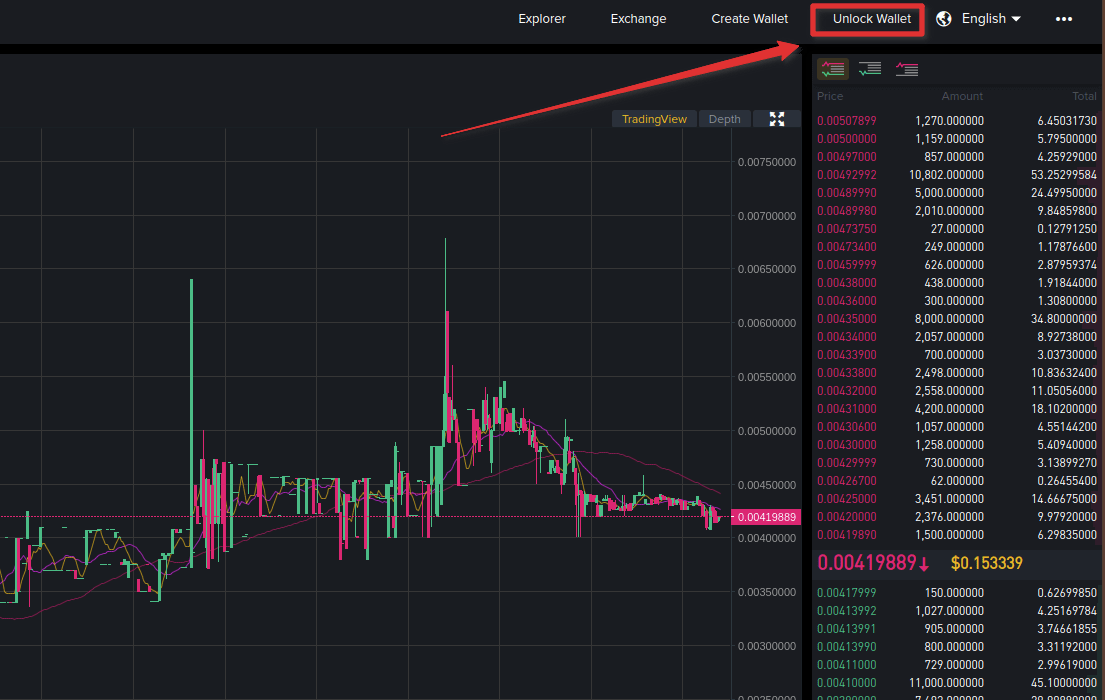Click the 0.00419889 price label on chart axis
Image resolution: width=1105 pixels, height=700 pixels.
point(766,517)
